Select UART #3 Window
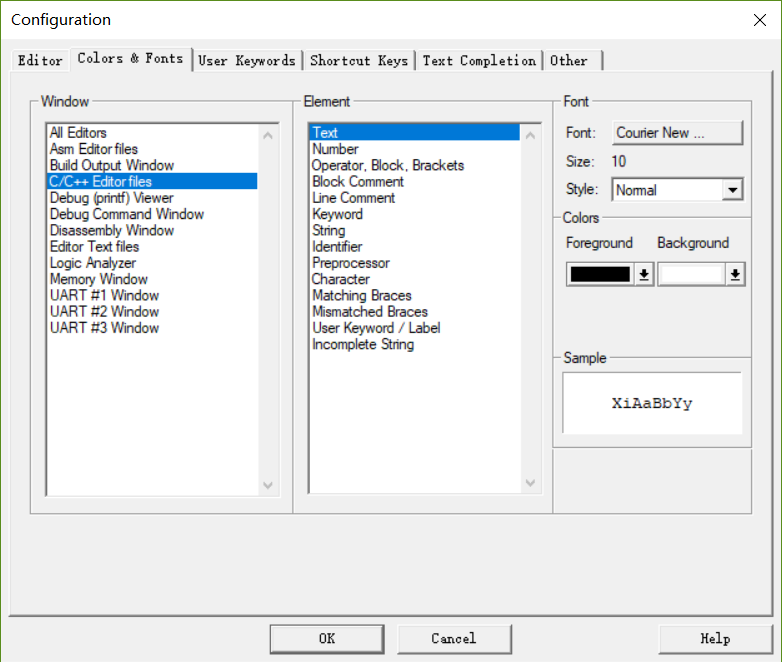The width and height of the screenshot is (782, 662). pyautogui.click(x=152, y=328)
